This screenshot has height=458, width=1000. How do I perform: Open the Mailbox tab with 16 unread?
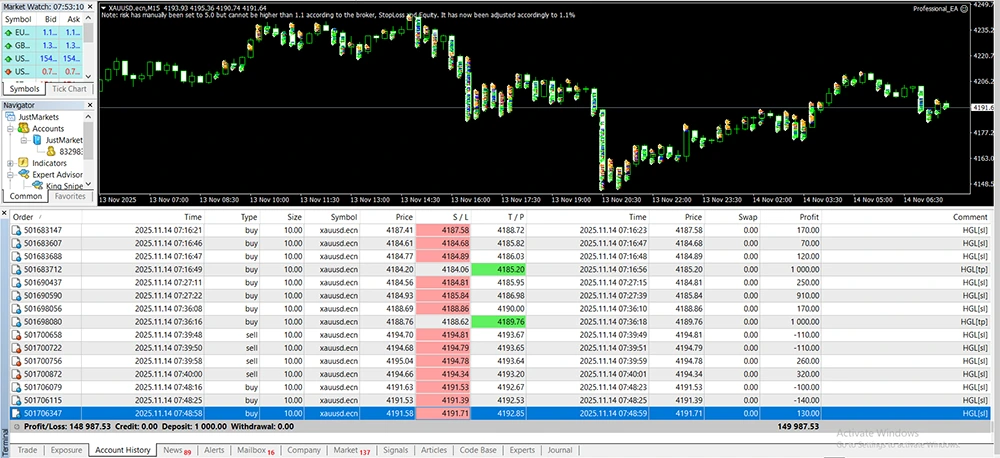point(252,450)
